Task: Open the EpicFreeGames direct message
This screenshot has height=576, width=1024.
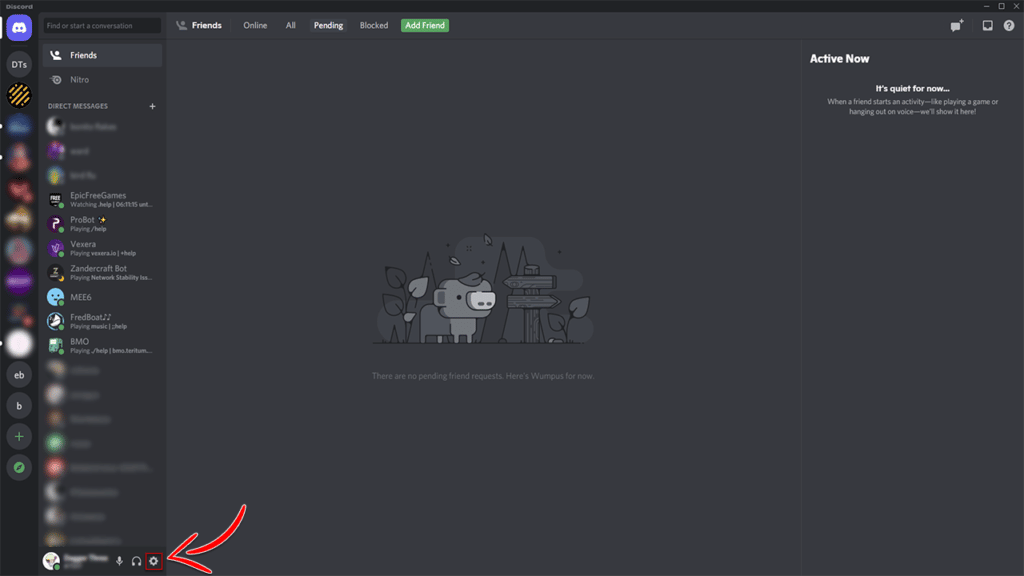Action: click(x=100, y=200)
